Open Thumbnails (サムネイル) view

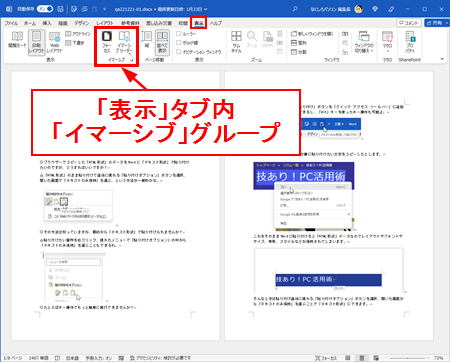coord(236,42)
